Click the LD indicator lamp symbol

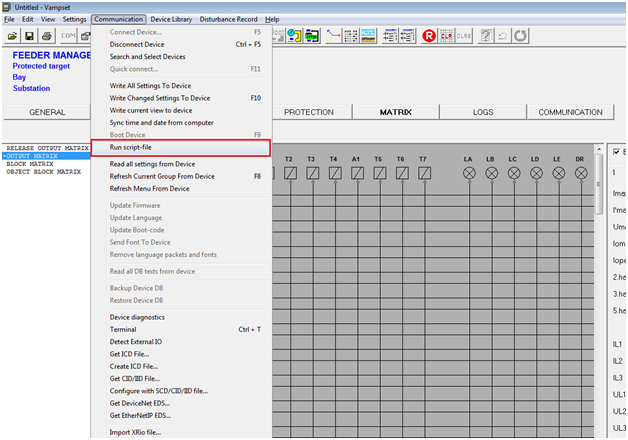tap(536, 173)
